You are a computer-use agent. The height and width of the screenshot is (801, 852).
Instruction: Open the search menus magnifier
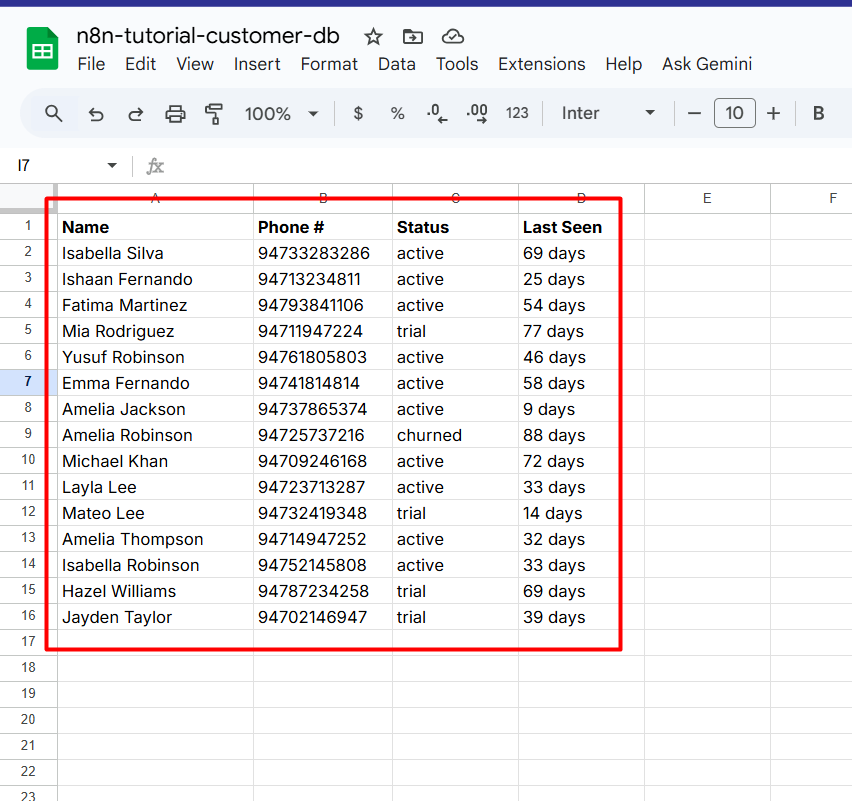[54, 113]
